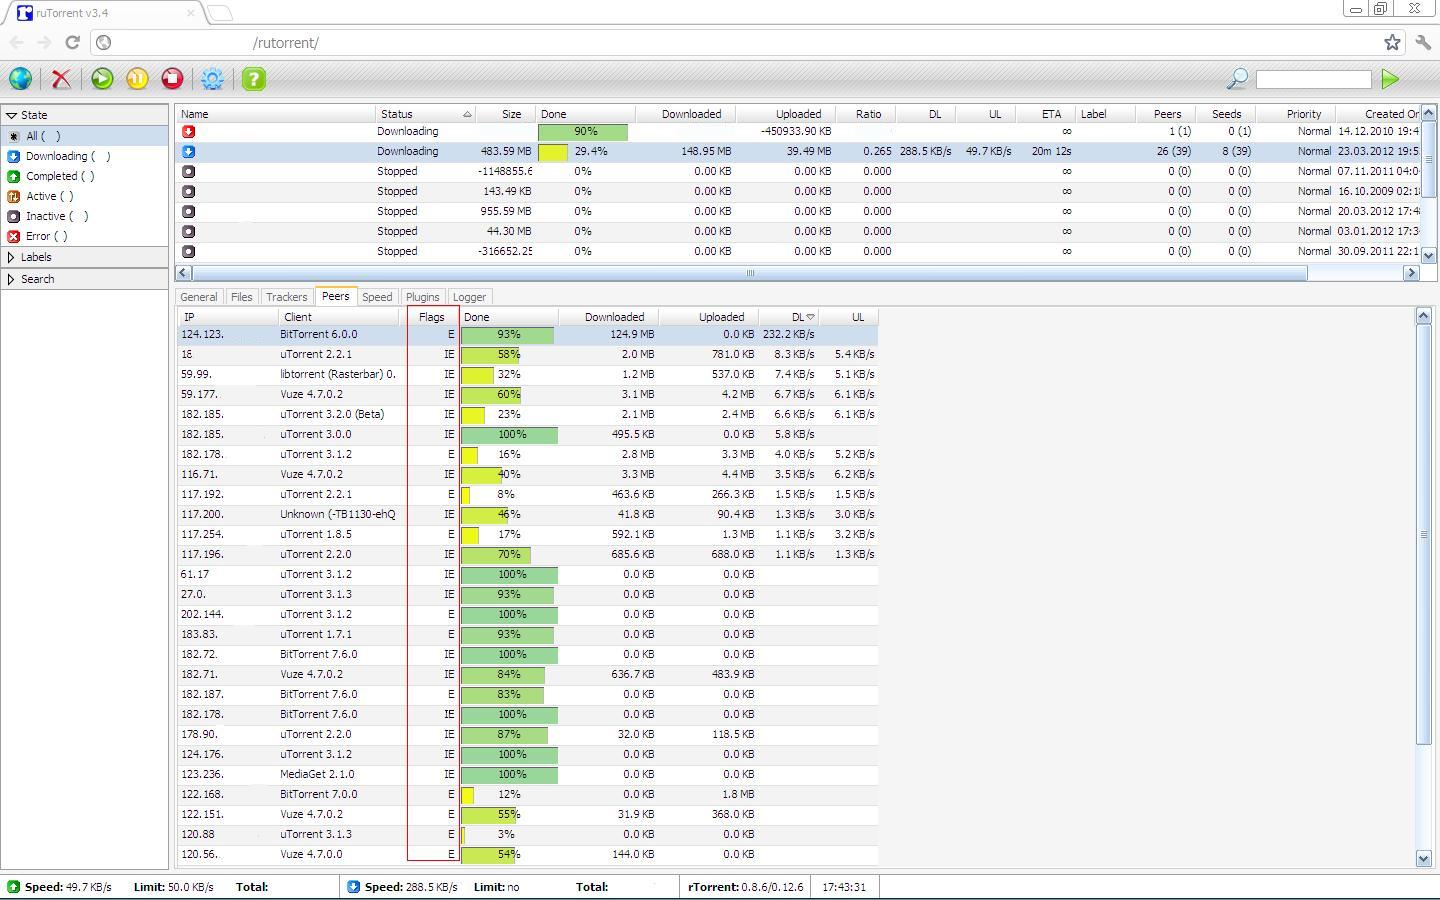The height and width of the screenshot is (900, 1440).
Task: Click the magnifier search icon in toolbar
Action: 1237,79
